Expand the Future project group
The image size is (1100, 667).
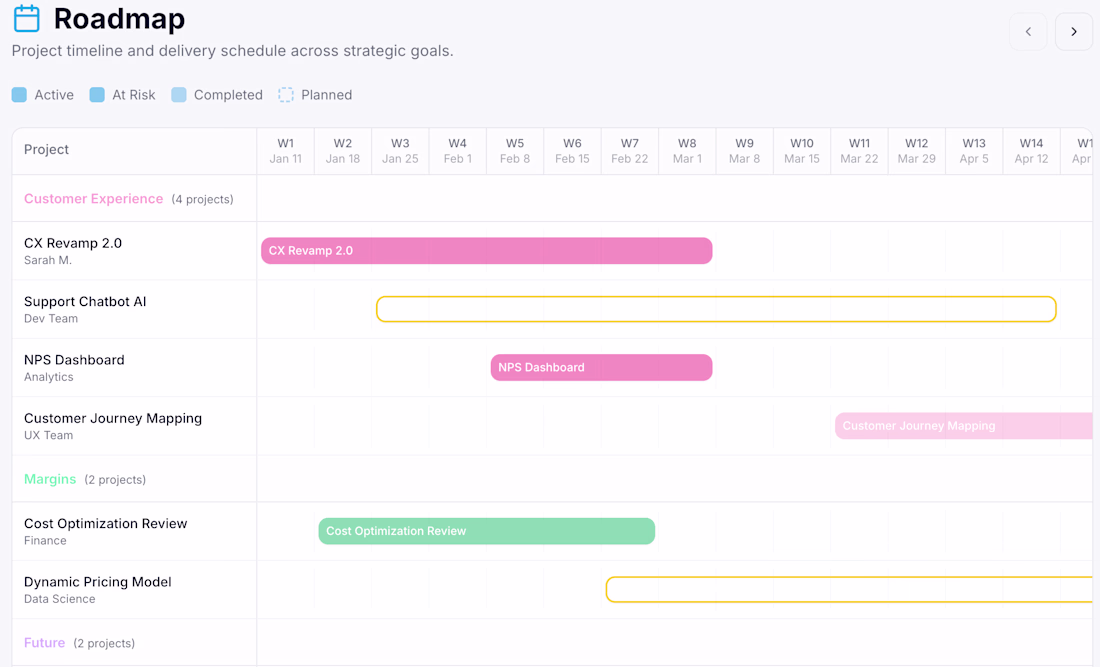pos(44,643)
